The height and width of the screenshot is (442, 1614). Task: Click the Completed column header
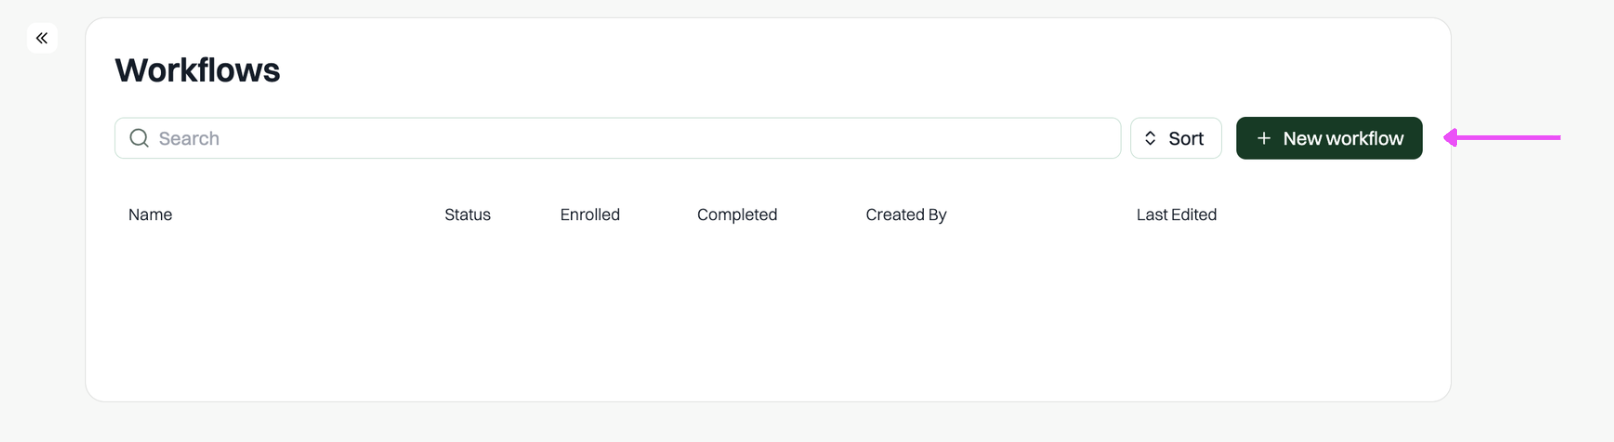(737, 214)
